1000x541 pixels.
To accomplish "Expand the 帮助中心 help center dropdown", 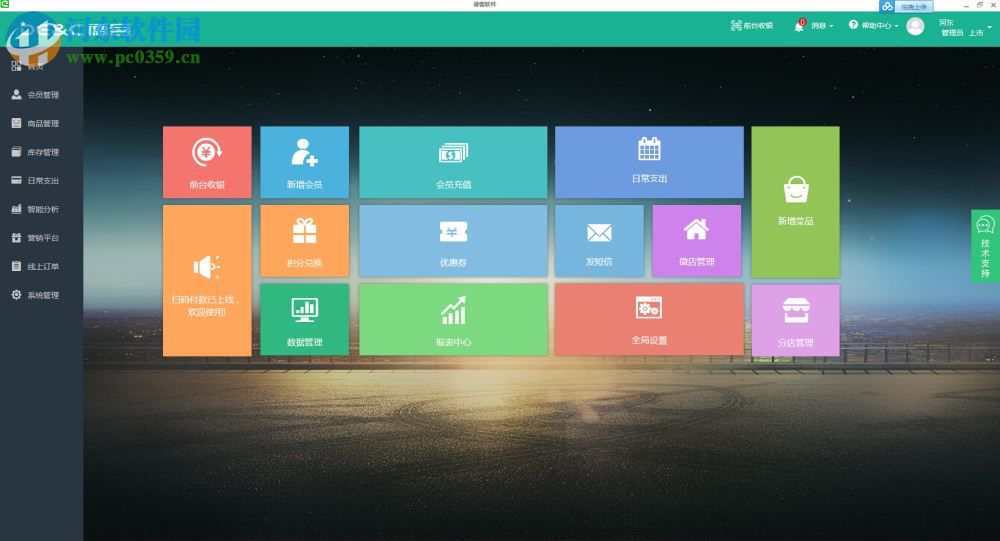I will [879, 26].
